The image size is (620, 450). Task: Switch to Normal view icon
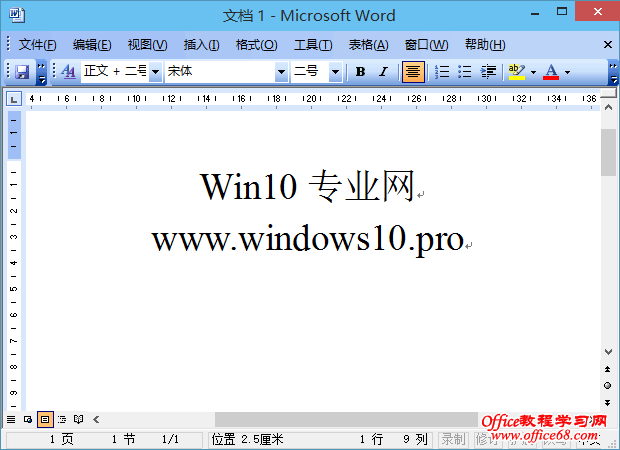(11, 419)
